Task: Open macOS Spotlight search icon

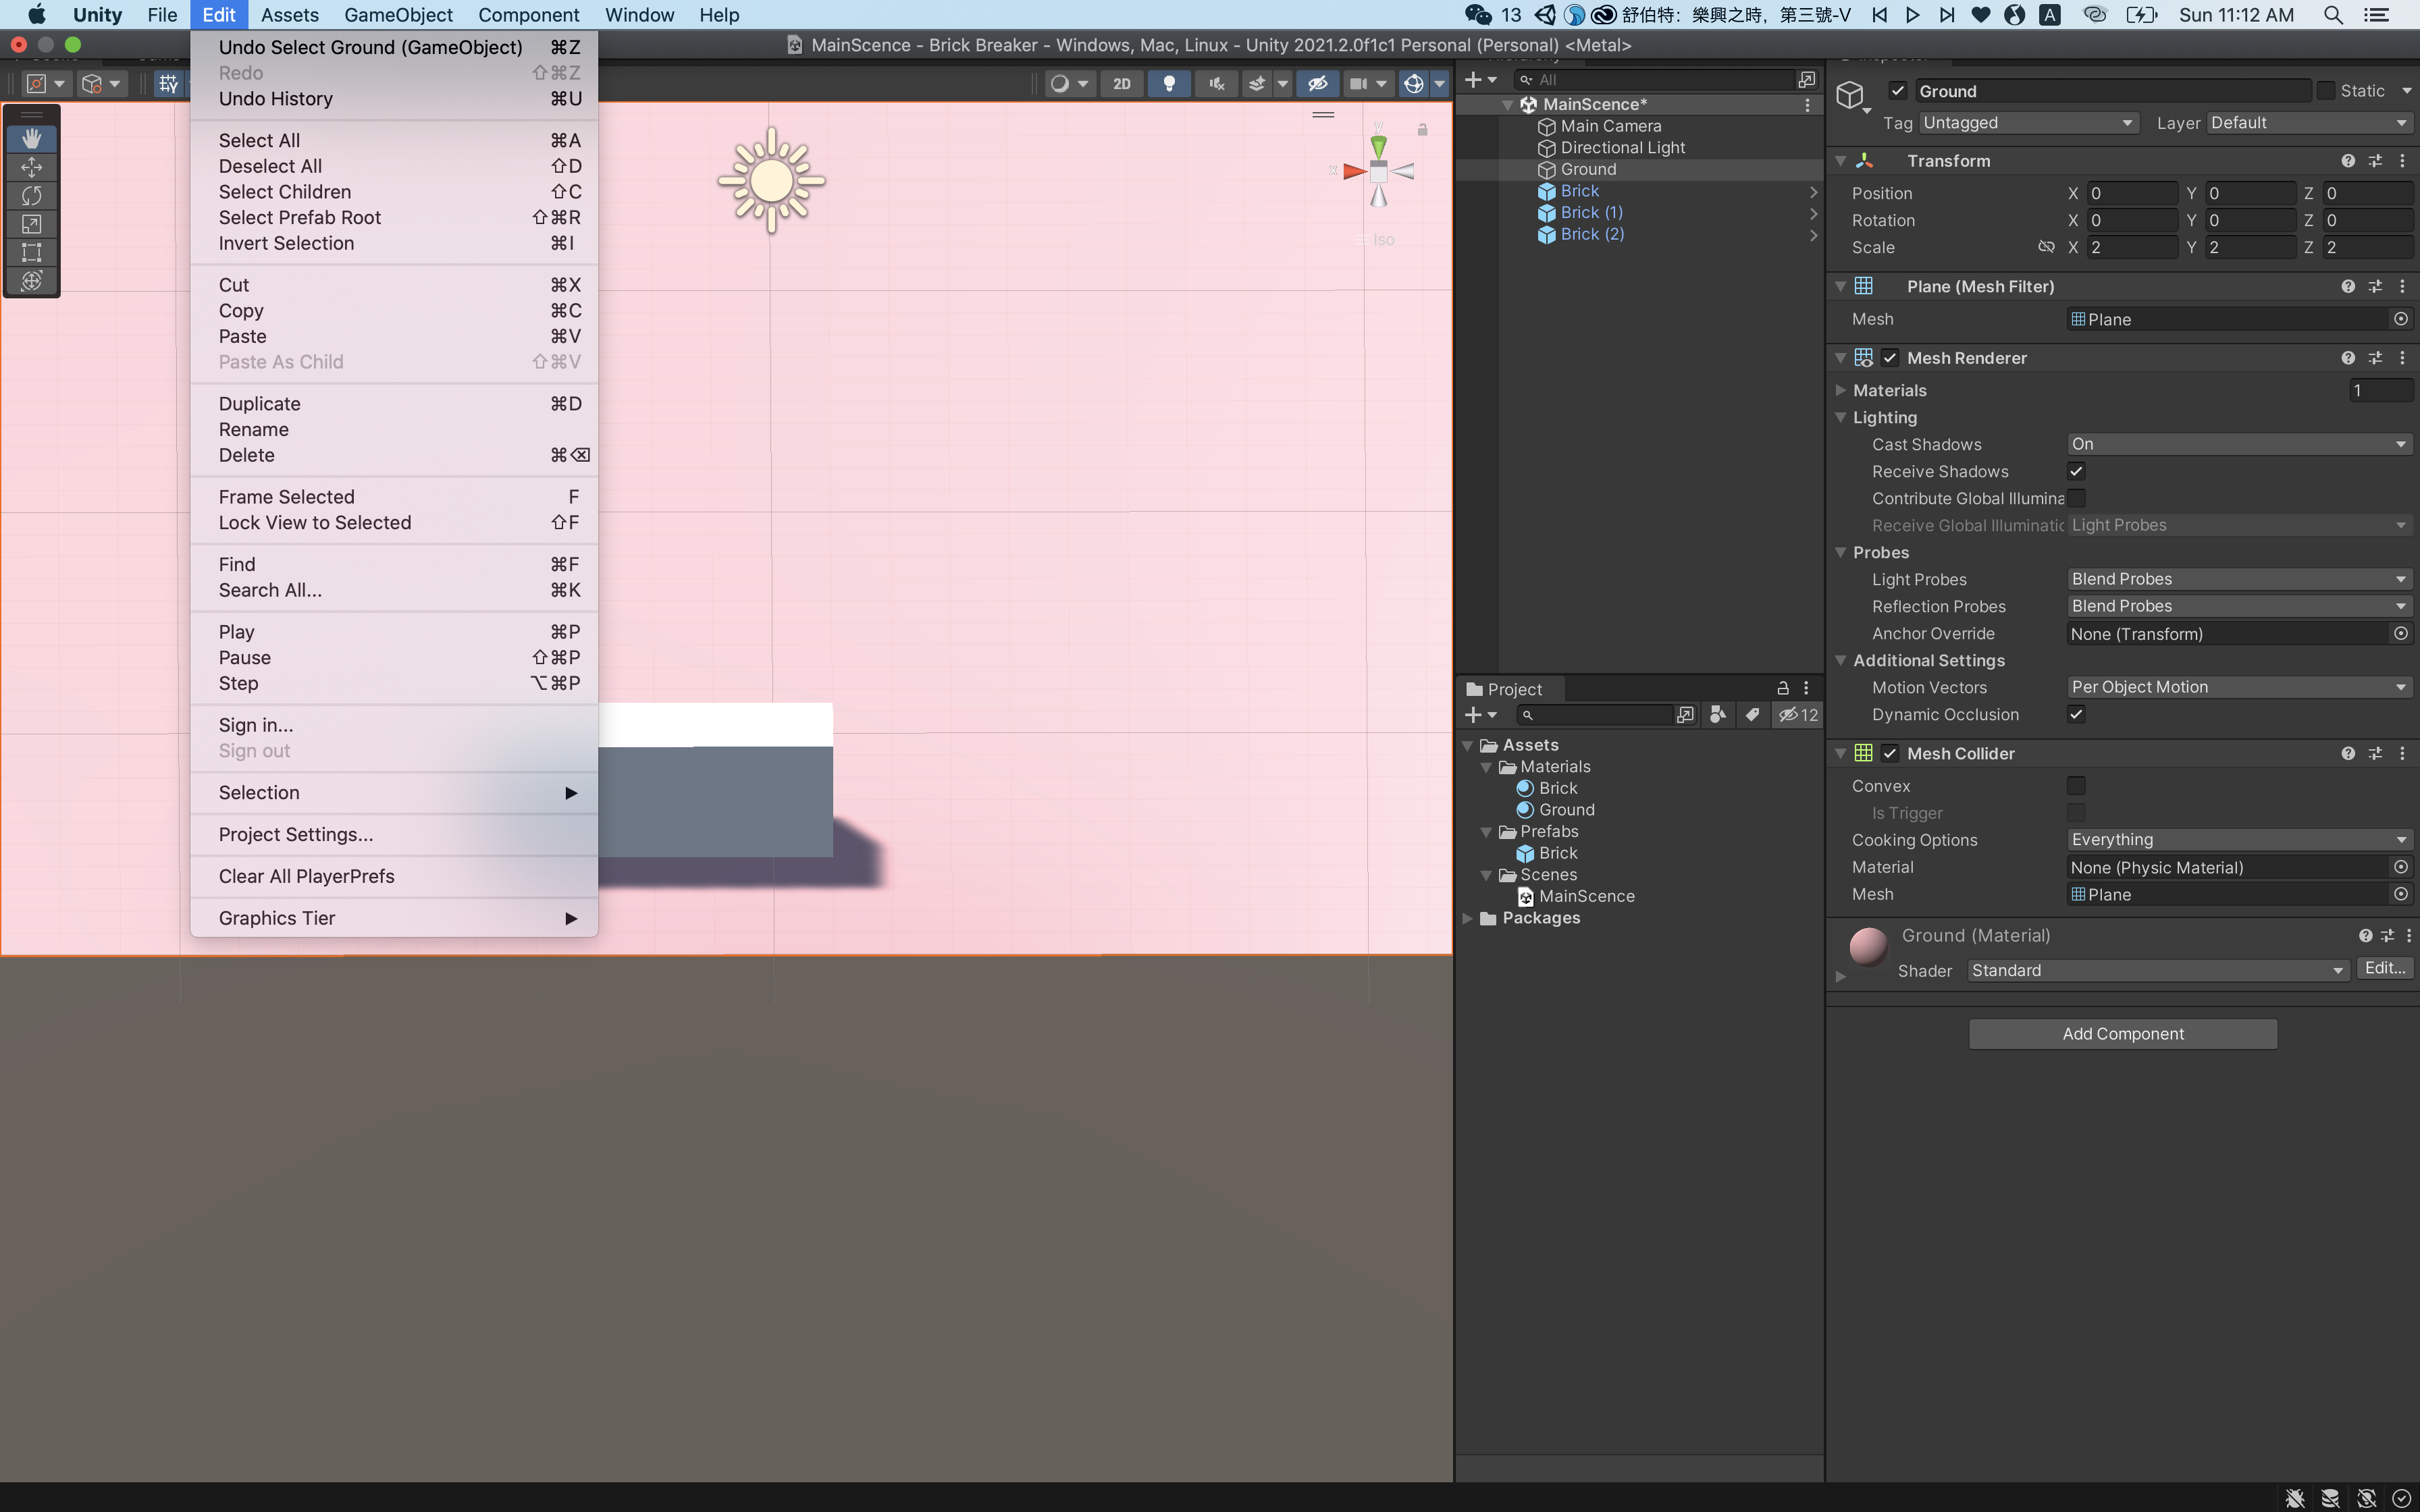Action: pos(2333,15)
